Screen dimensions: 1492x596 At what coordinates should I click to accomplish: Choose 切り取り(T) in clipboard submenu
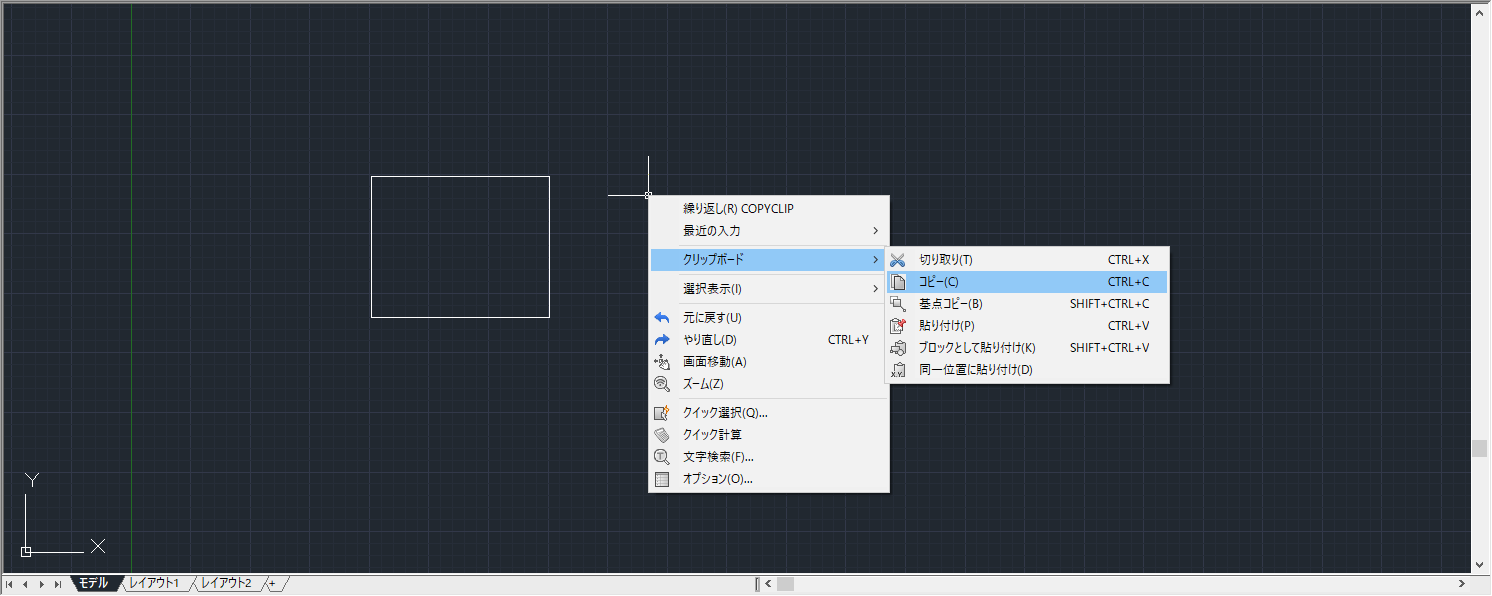(1027, 260)
